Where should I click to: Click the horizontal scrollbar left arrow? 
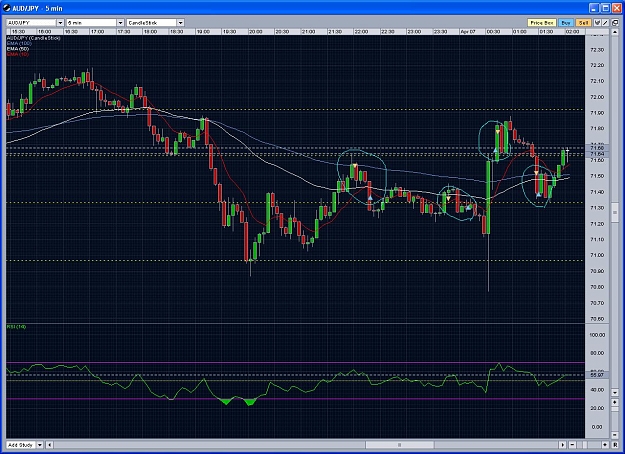[49, 445]
